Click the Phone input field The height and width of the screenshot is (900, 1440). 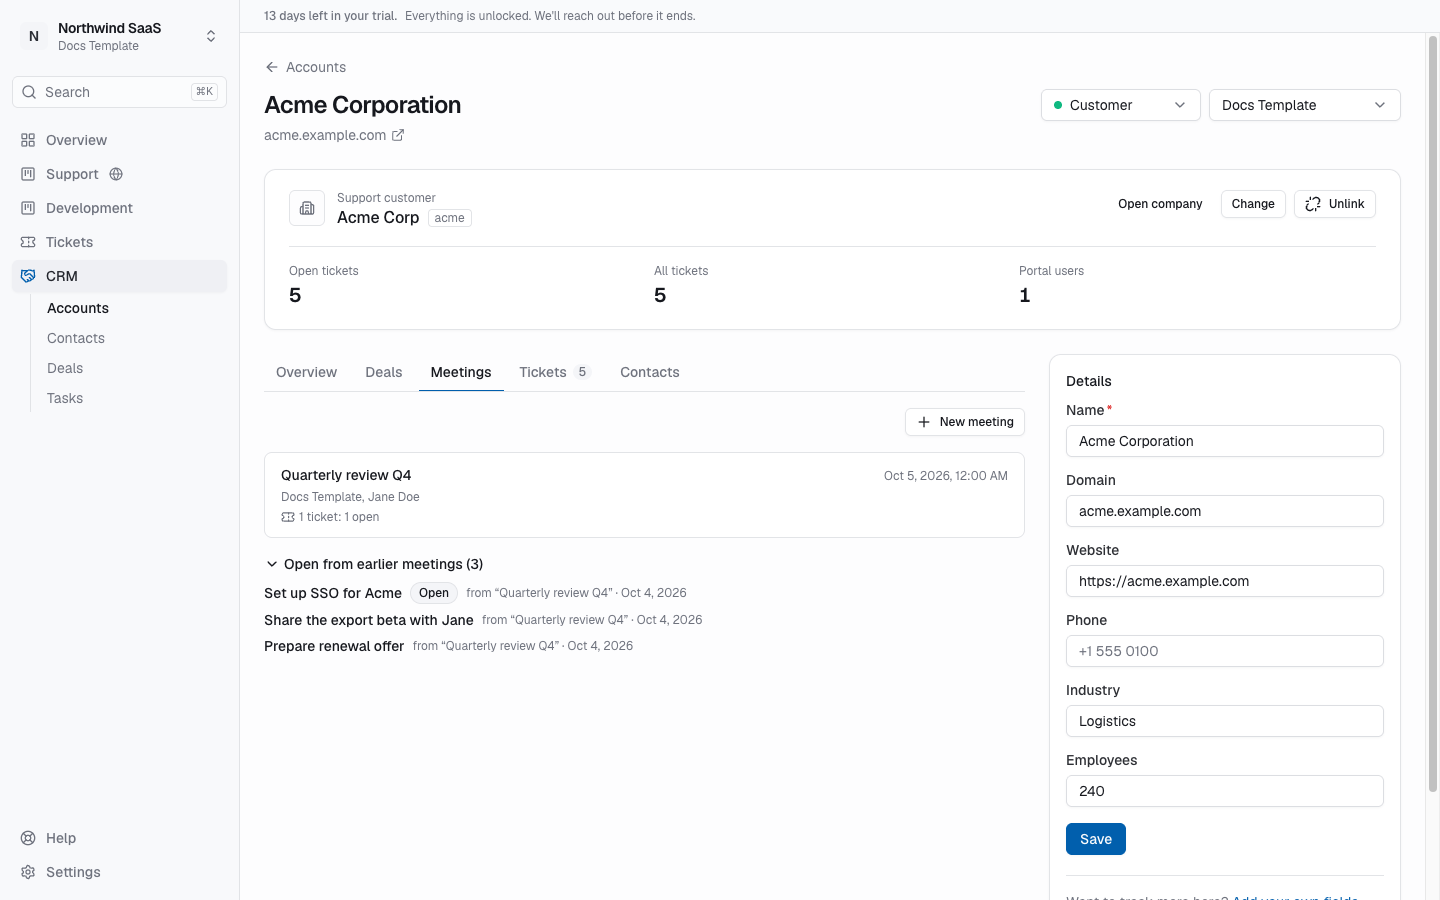tap(1225, 651)
